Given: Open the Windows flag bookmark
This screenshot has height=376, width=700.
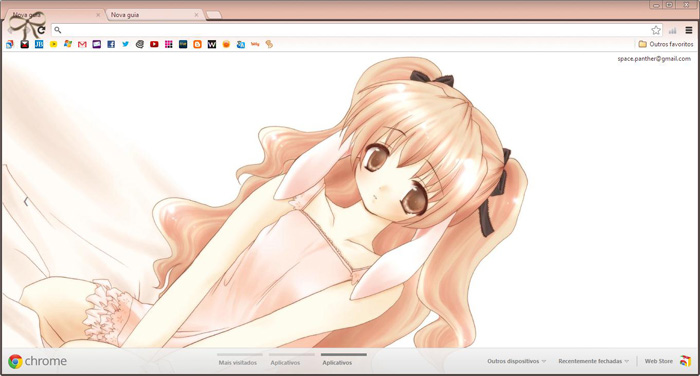Looking at the screenshot, I should tap(68, 44).
